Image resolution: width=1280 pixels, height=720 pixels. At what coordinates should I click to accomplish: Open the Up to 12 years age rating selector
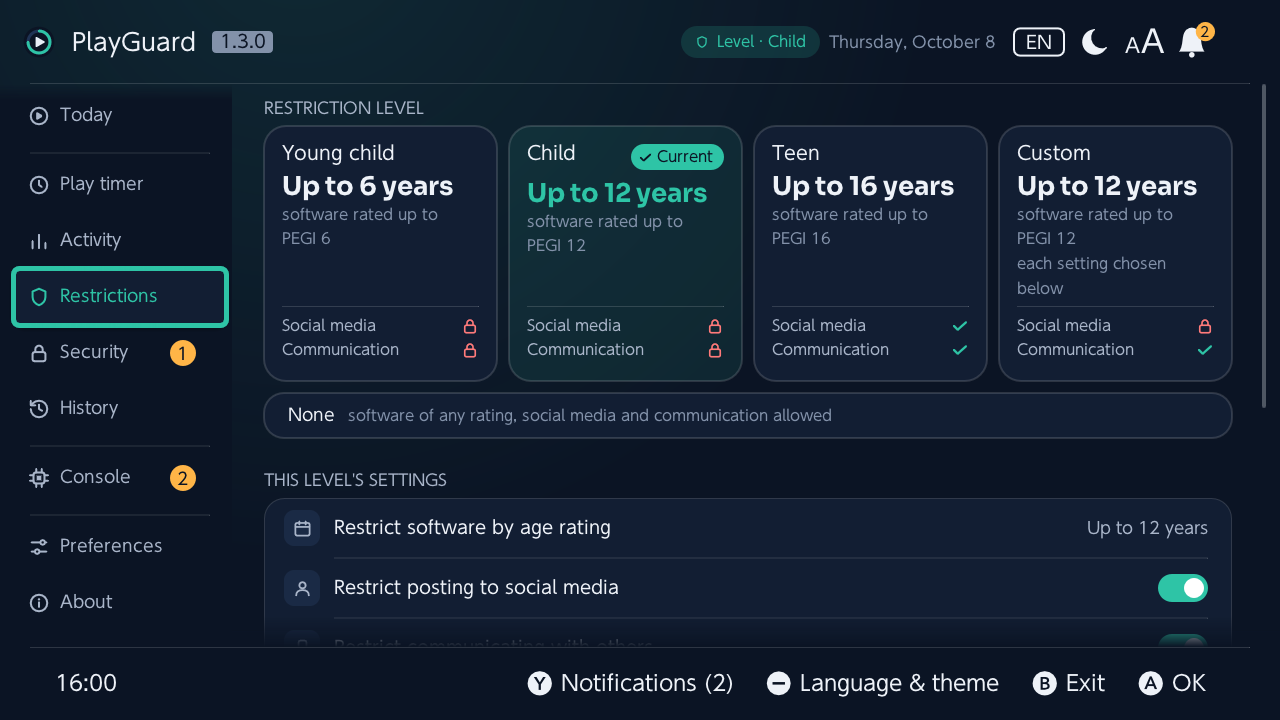[1147, 528]
